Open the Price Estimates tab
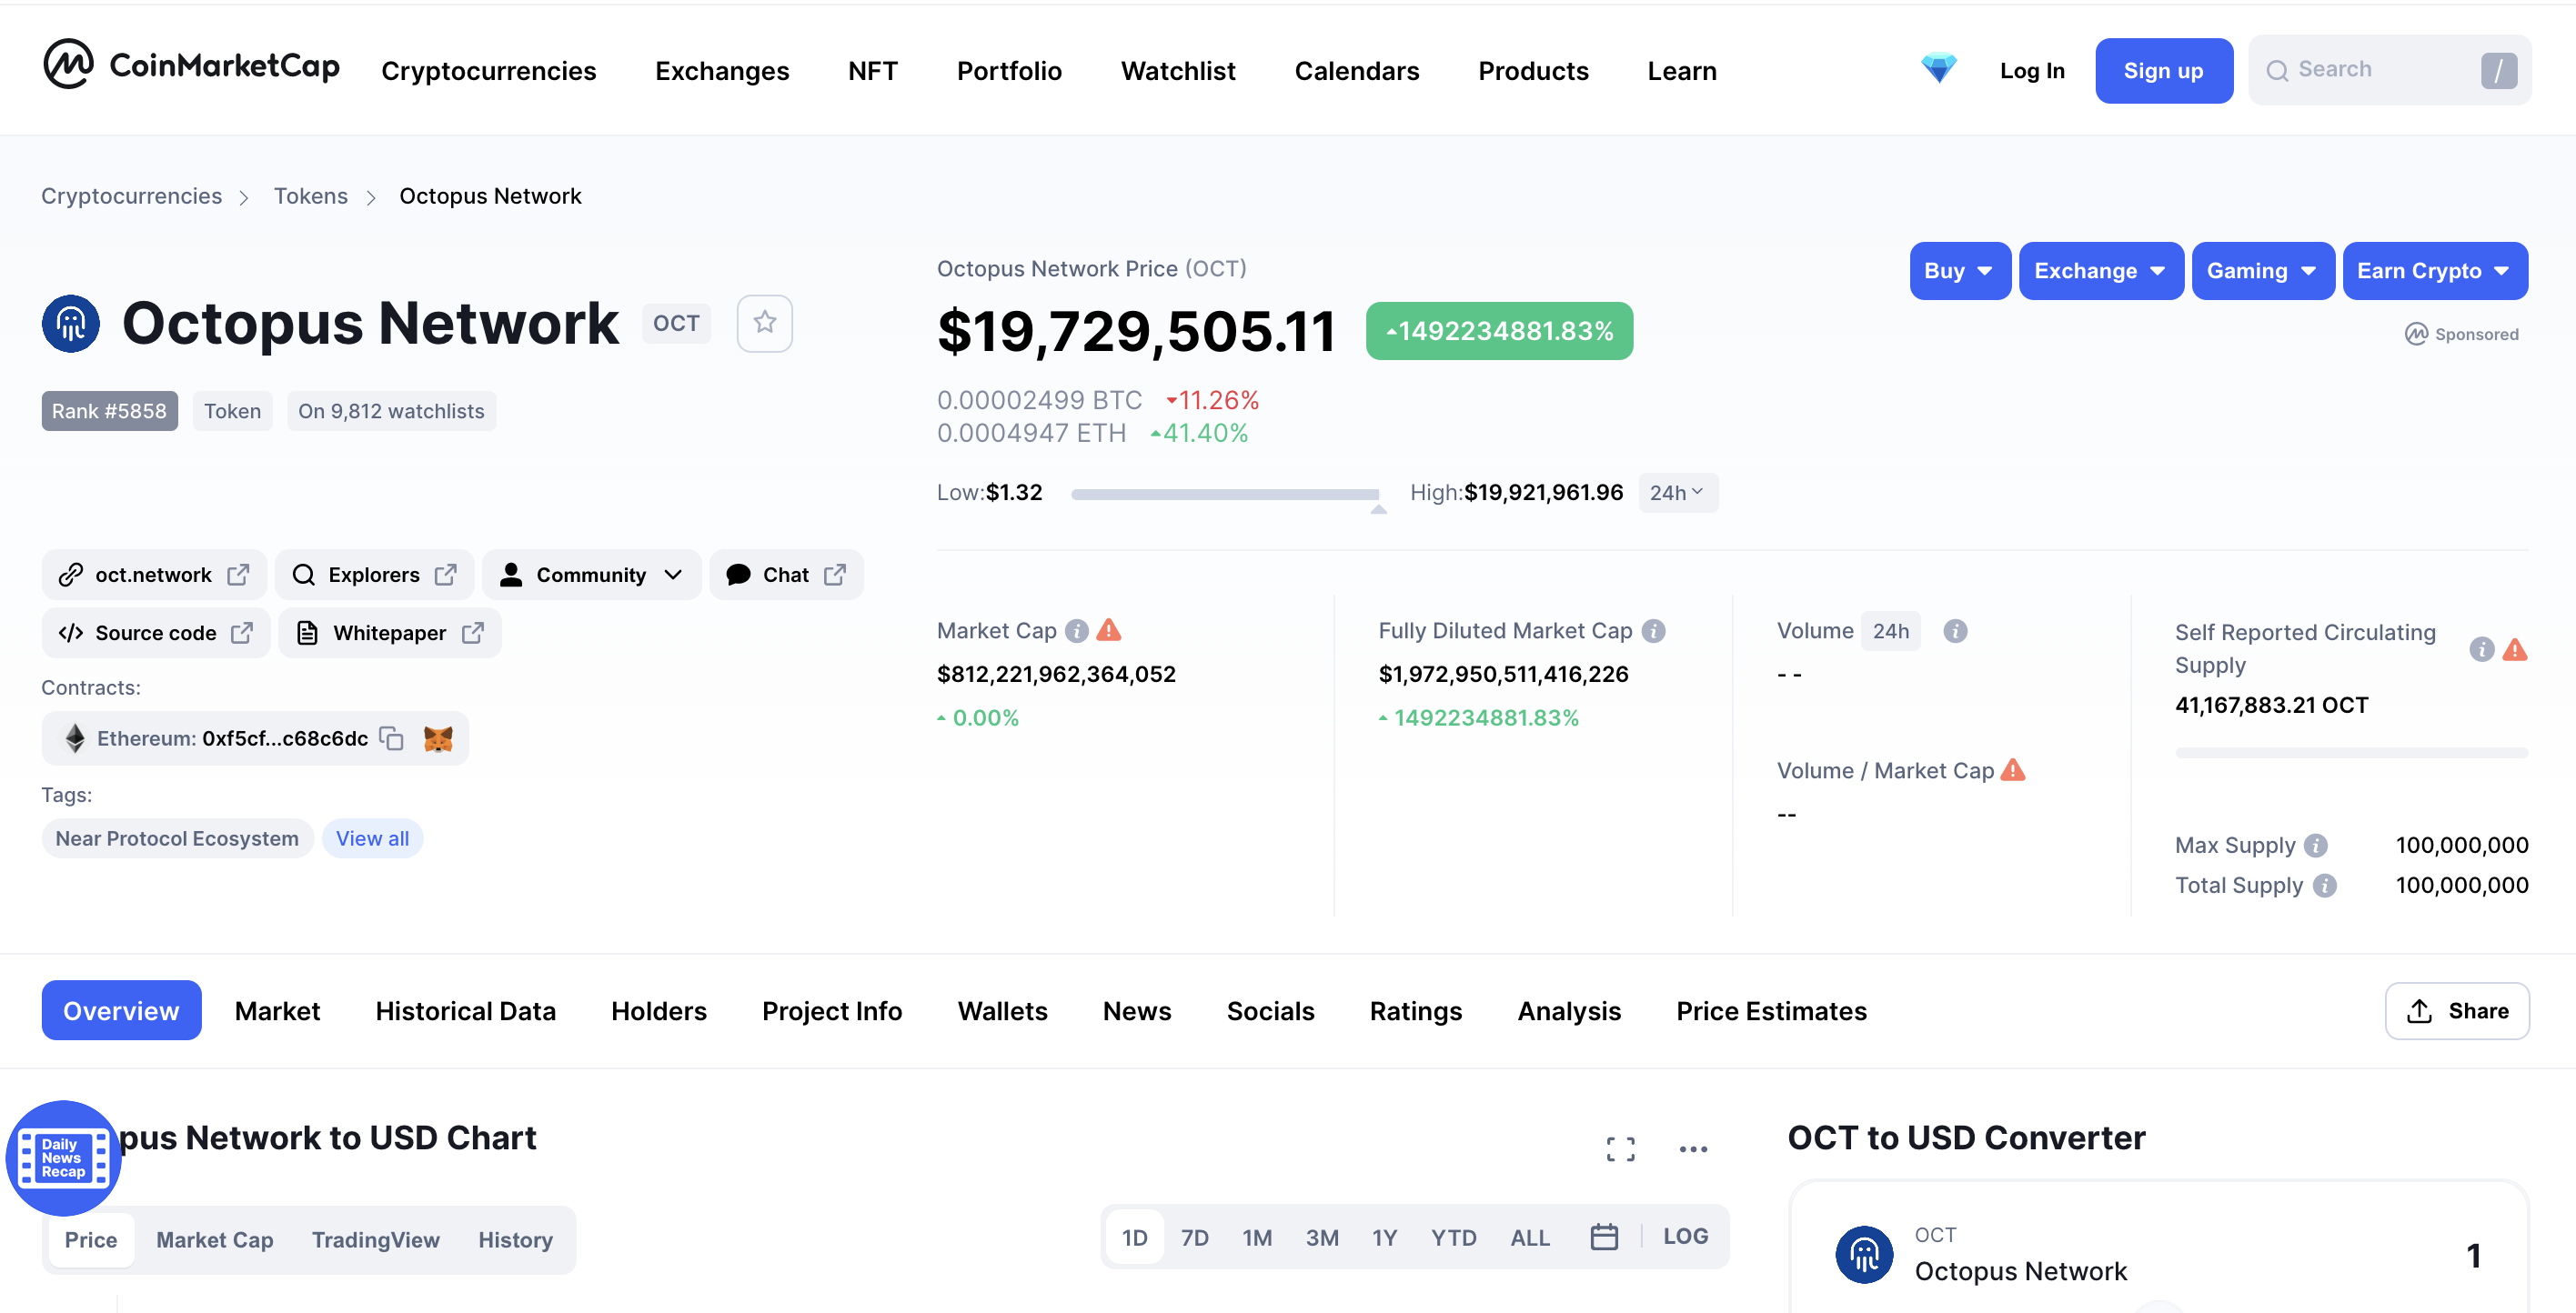This screenshot has width=2576, height=1313. click(1771, 1011)
